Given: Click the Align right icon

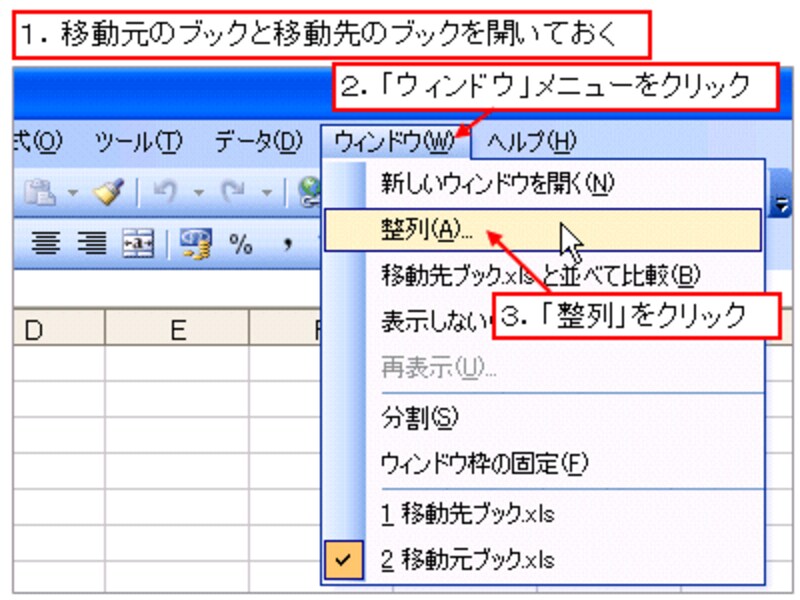Looking at the screenshot, I should [92, 243].
